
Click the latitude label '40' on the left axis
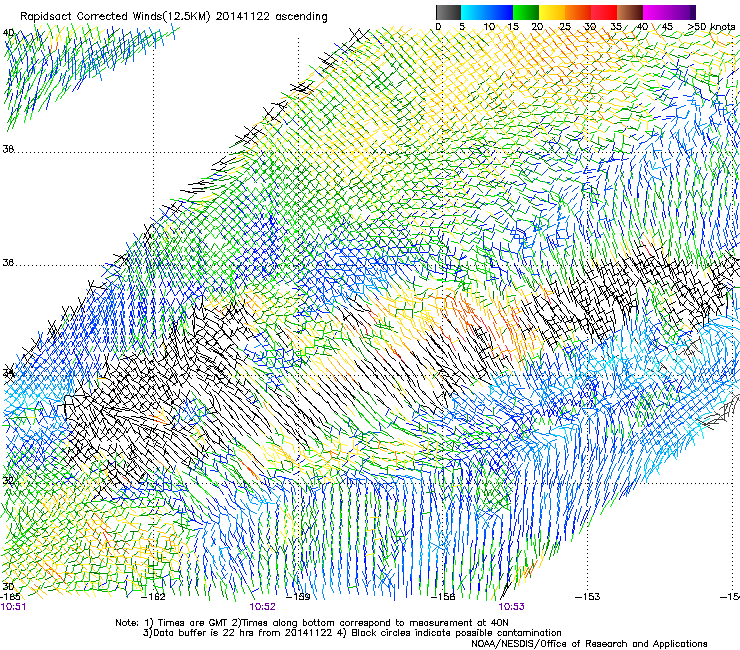(x=8, y=33)
